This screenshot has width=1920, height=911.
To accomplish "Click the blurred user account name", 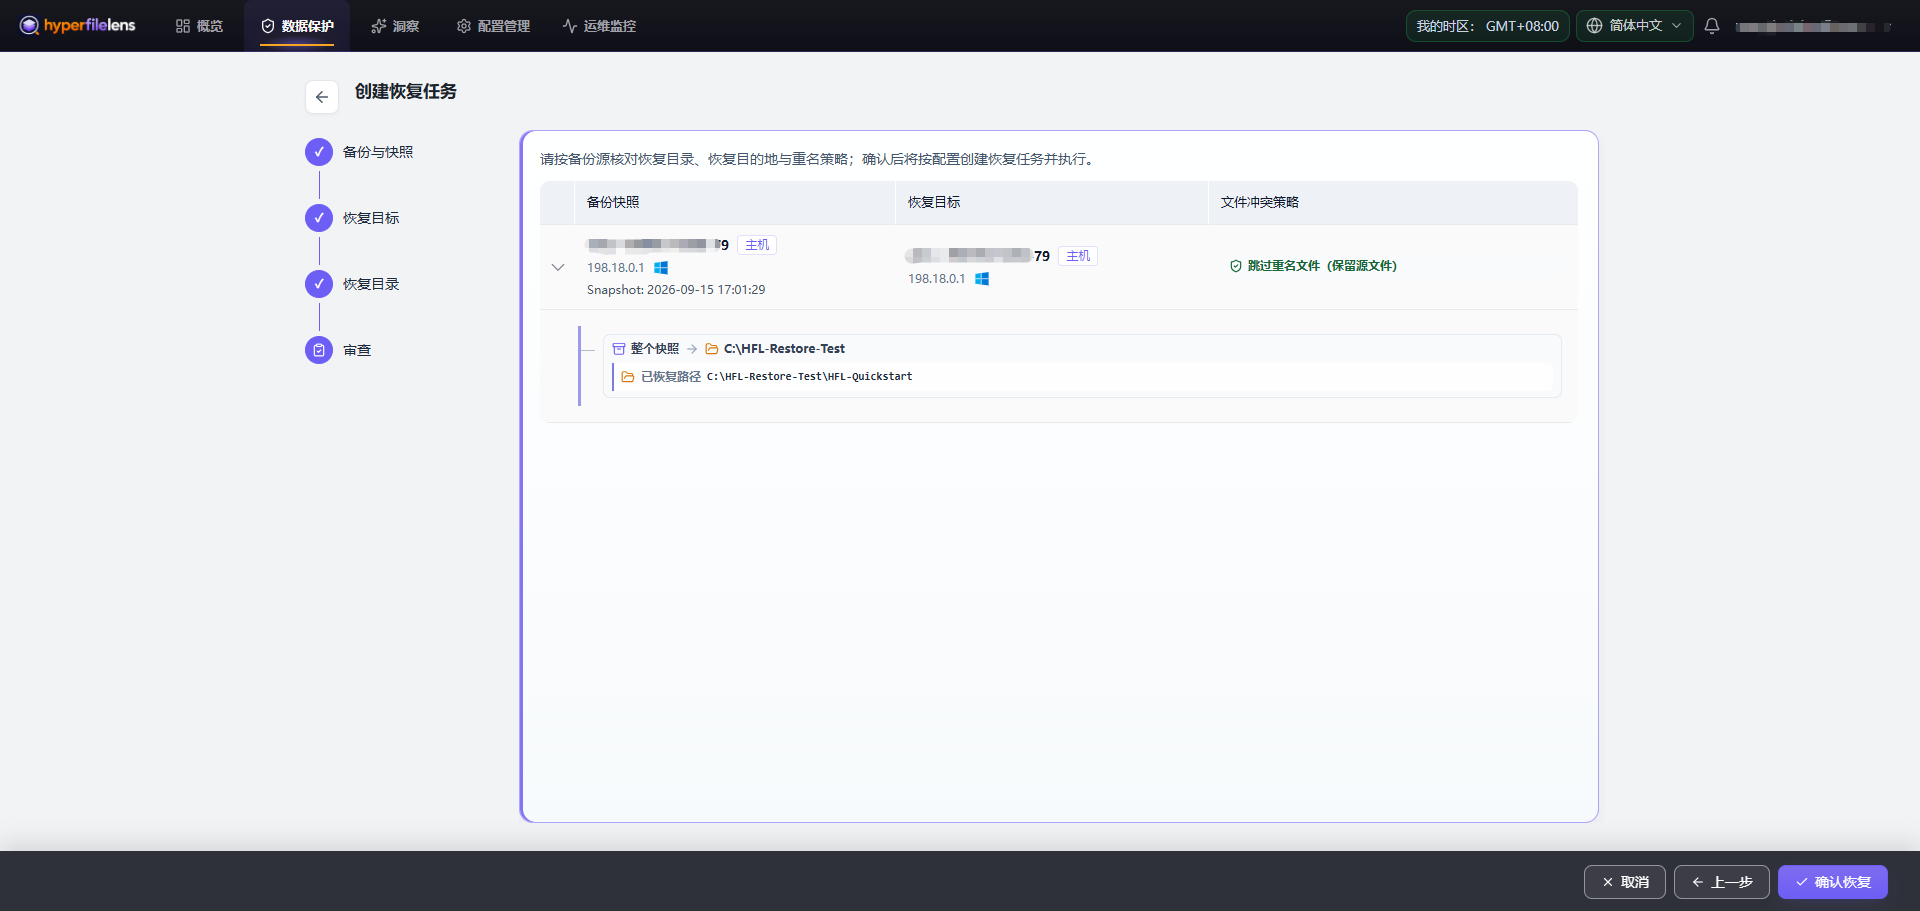I will [1812, 27].
